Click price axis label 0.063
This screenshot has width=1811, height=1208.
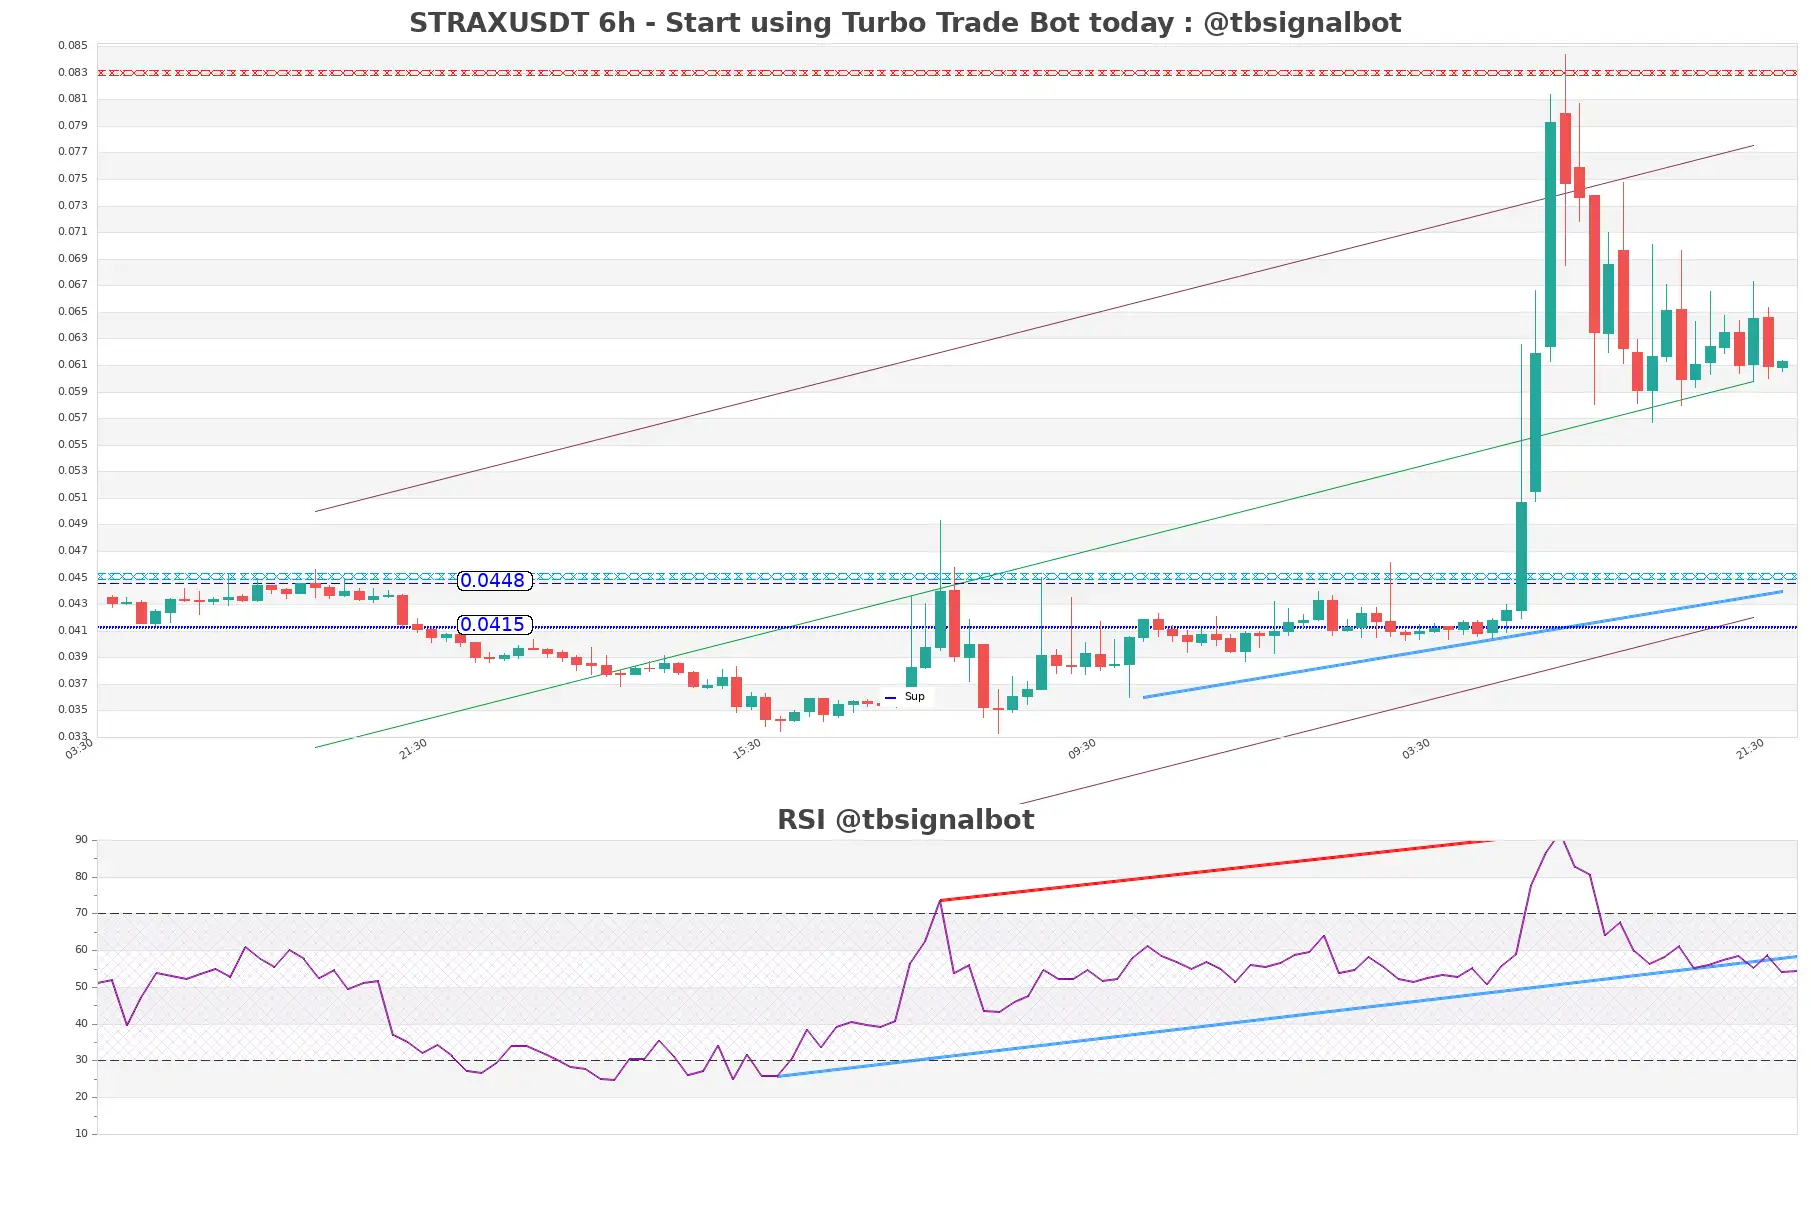pyautogui.click(x=72, y=338)
